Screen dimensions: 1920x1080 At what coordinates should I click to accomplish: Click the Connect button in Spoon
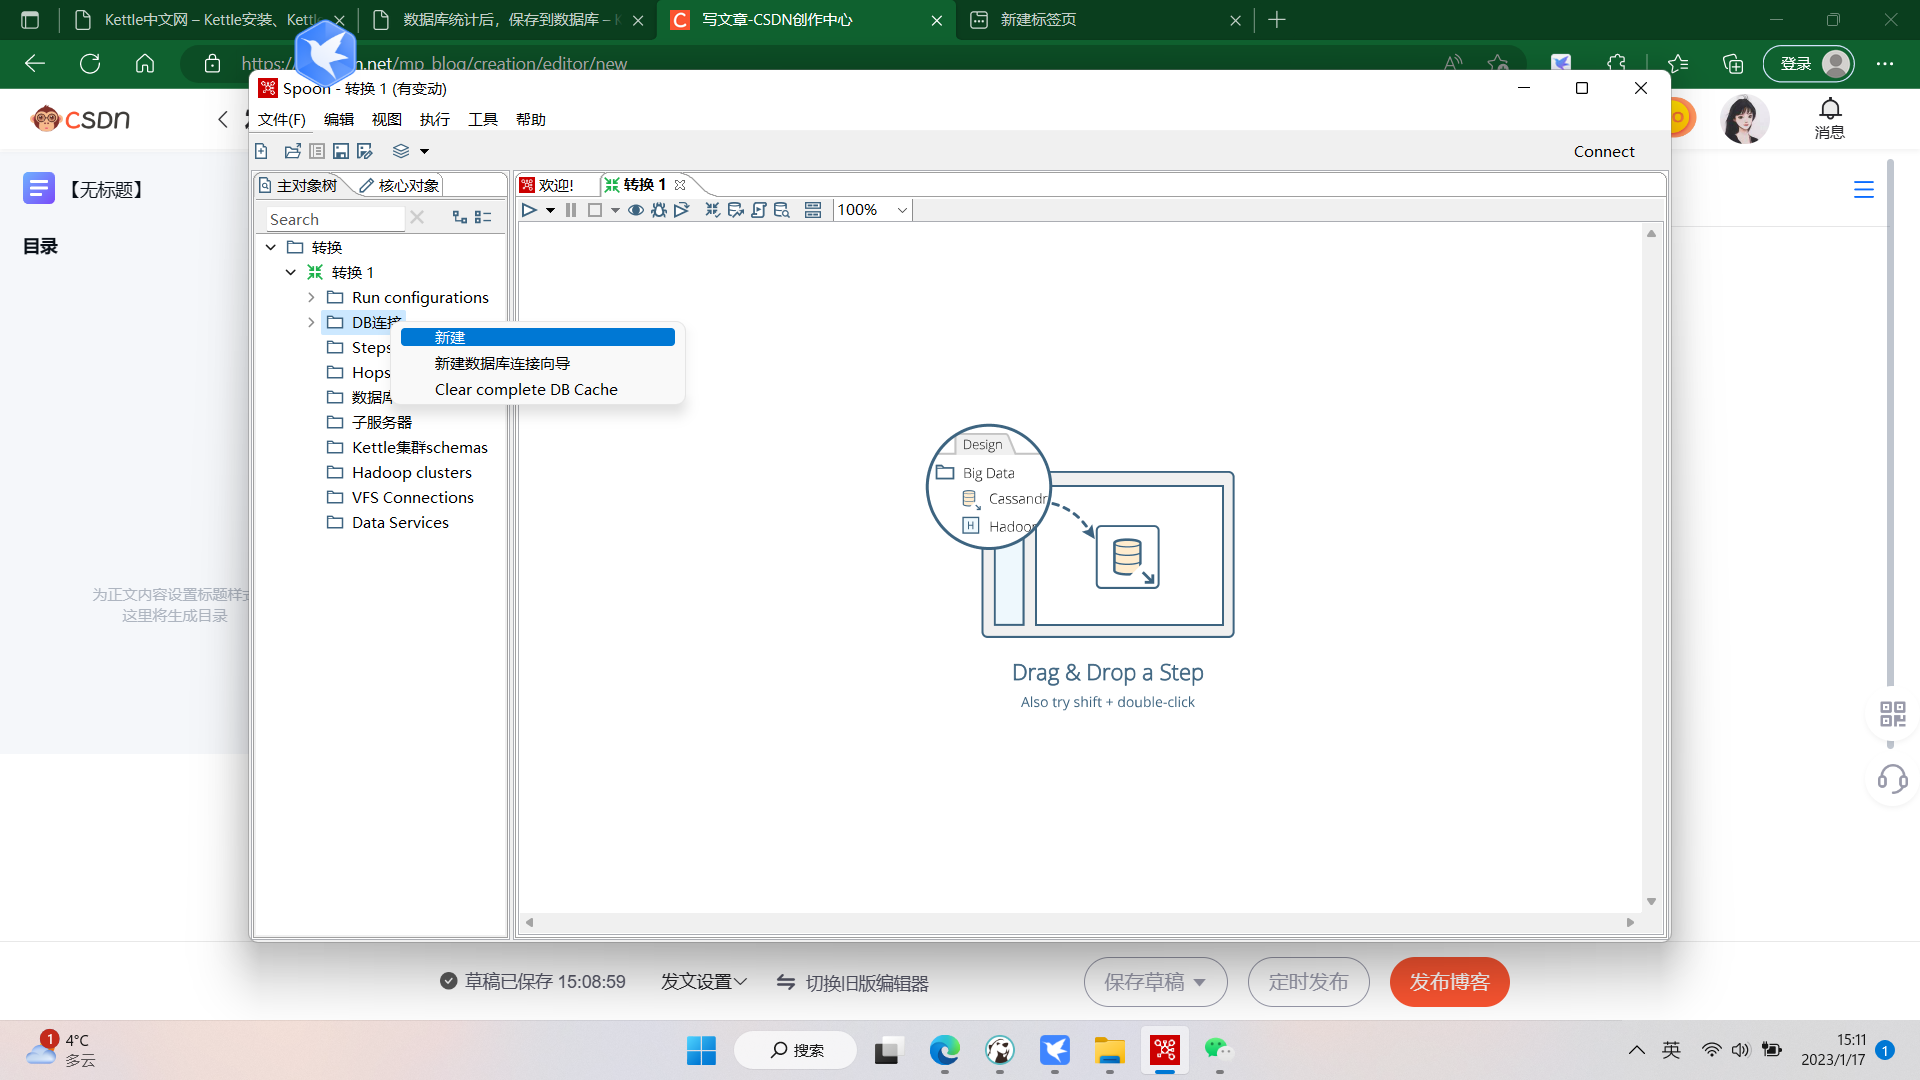[x=1604, y=151]
